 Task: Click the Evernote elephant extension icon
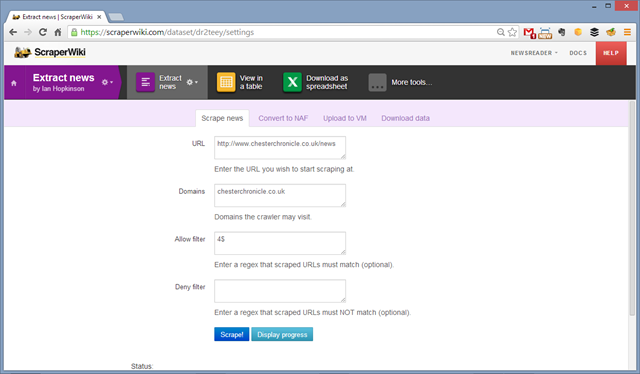562,32
